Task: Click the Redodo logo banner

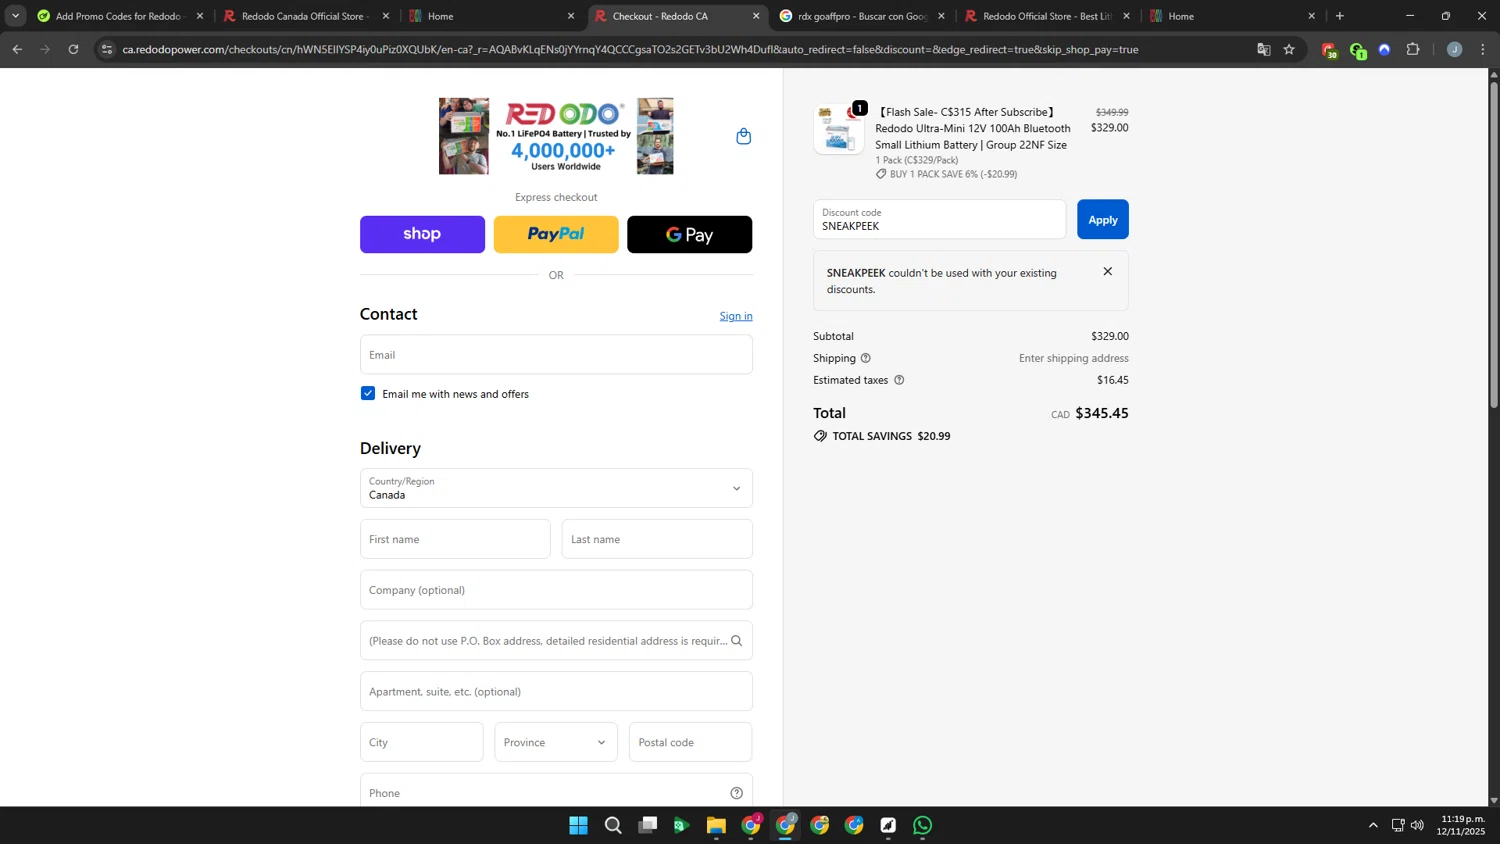Action: click(x=556, y=136)
